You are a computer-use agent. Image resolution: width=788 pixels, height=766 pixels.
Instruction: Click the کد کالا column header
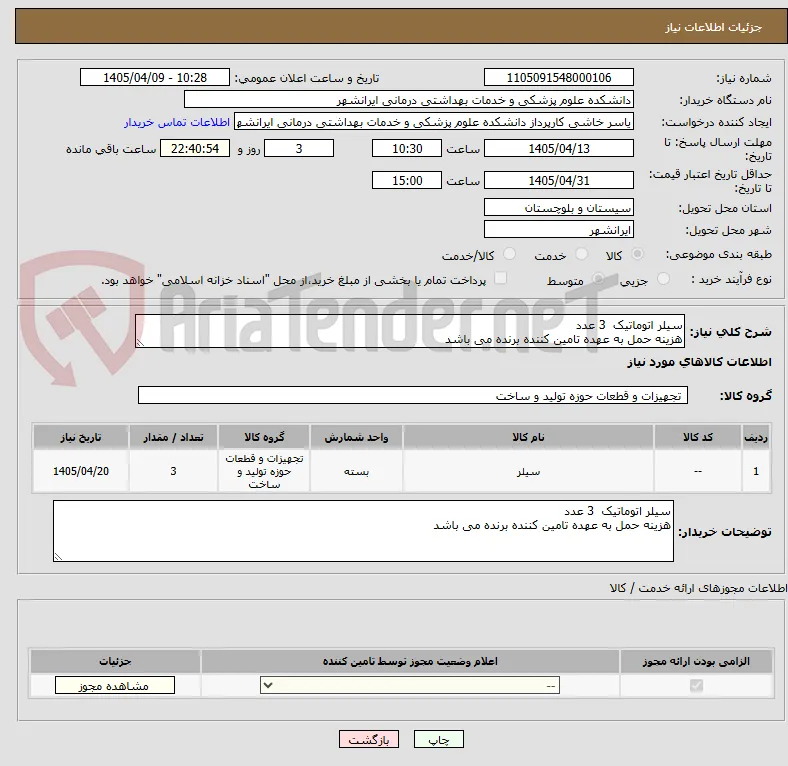[698, 437]
